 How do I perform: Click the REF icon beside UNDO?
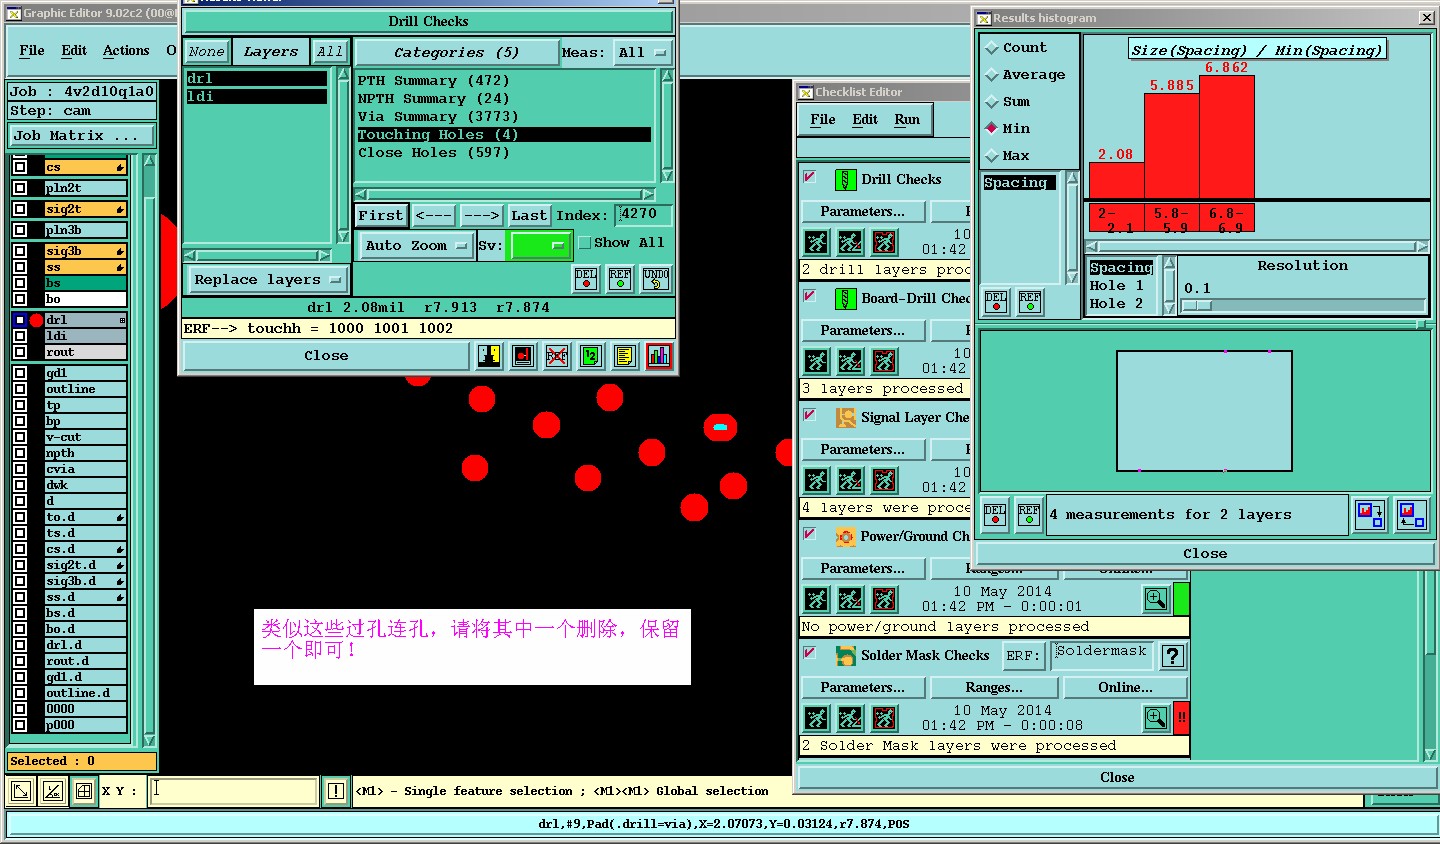620,279
